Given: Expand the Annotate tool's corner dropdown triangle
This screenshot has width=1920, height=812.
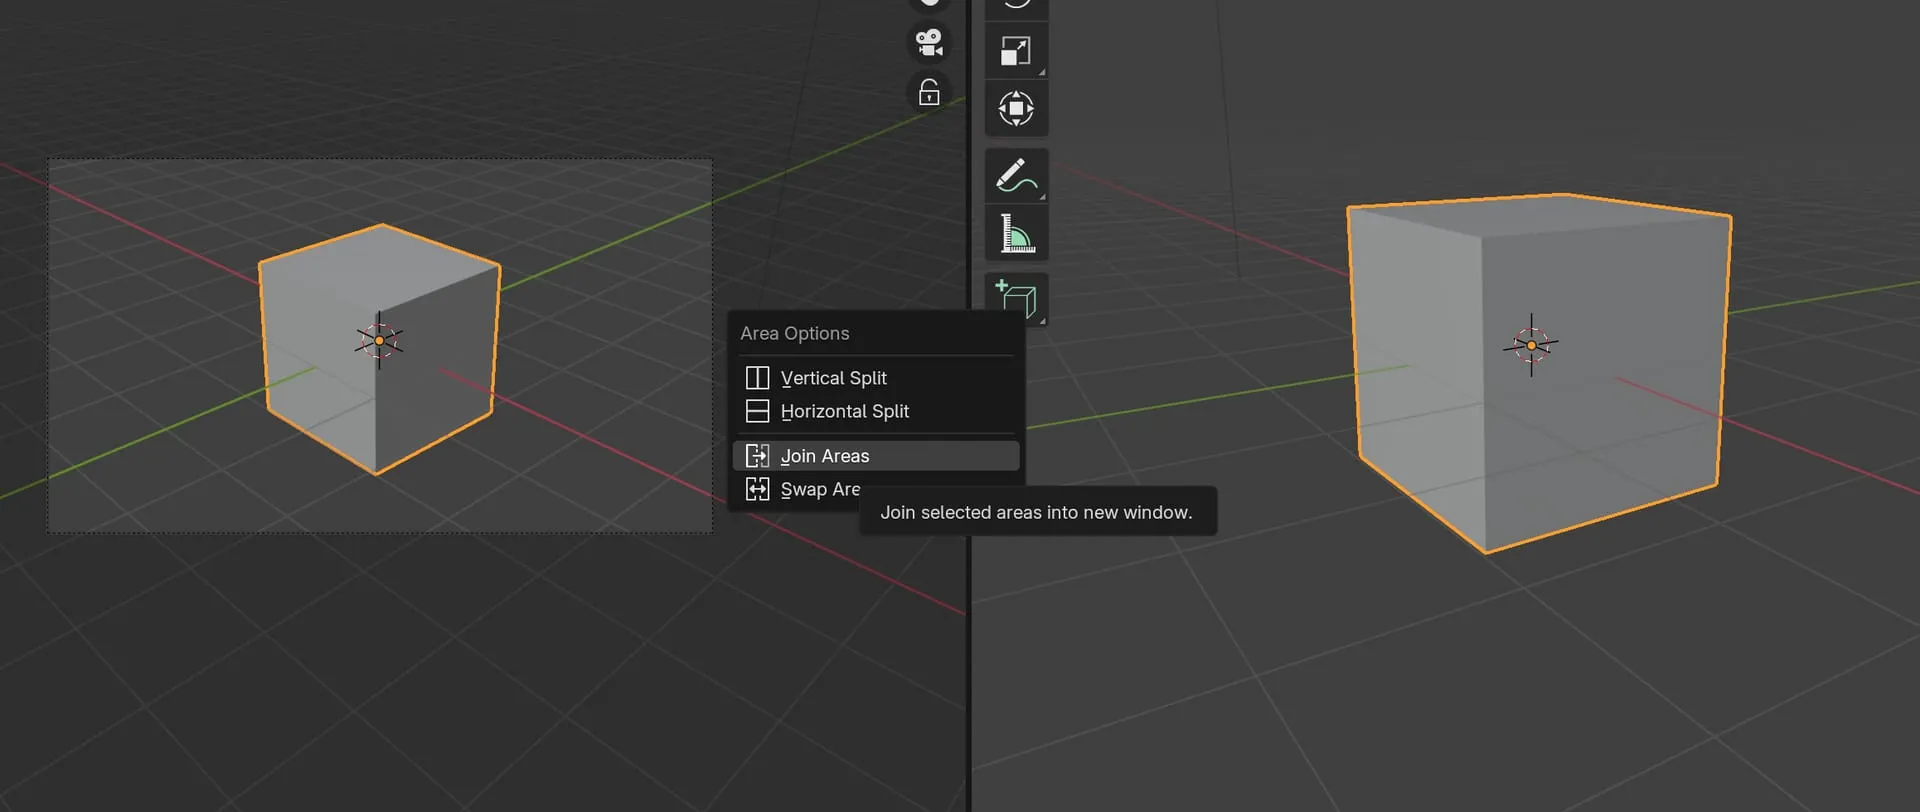Looking at the screenshot, I should tap(1041, 197).
